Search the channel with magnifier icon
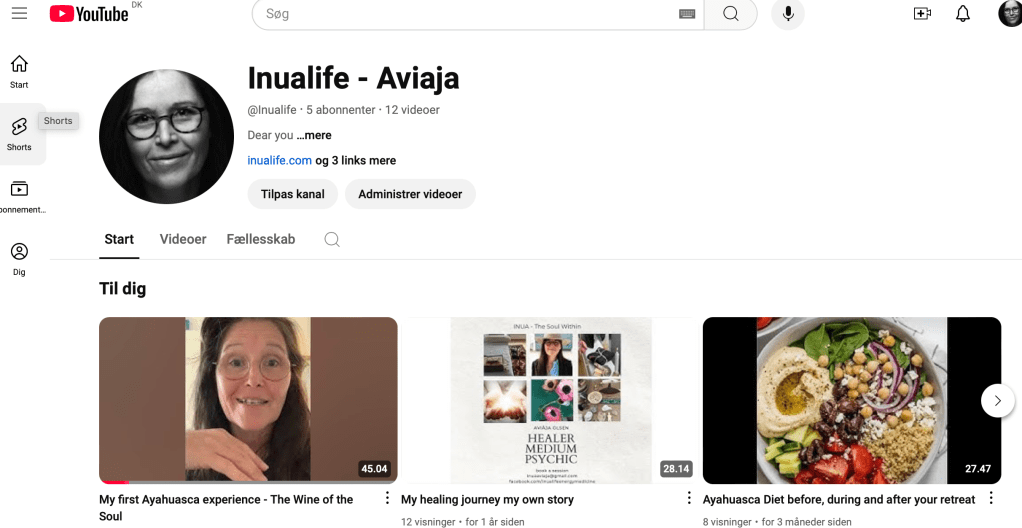This screenshot has width=1022, height=528. pos(332,240)
